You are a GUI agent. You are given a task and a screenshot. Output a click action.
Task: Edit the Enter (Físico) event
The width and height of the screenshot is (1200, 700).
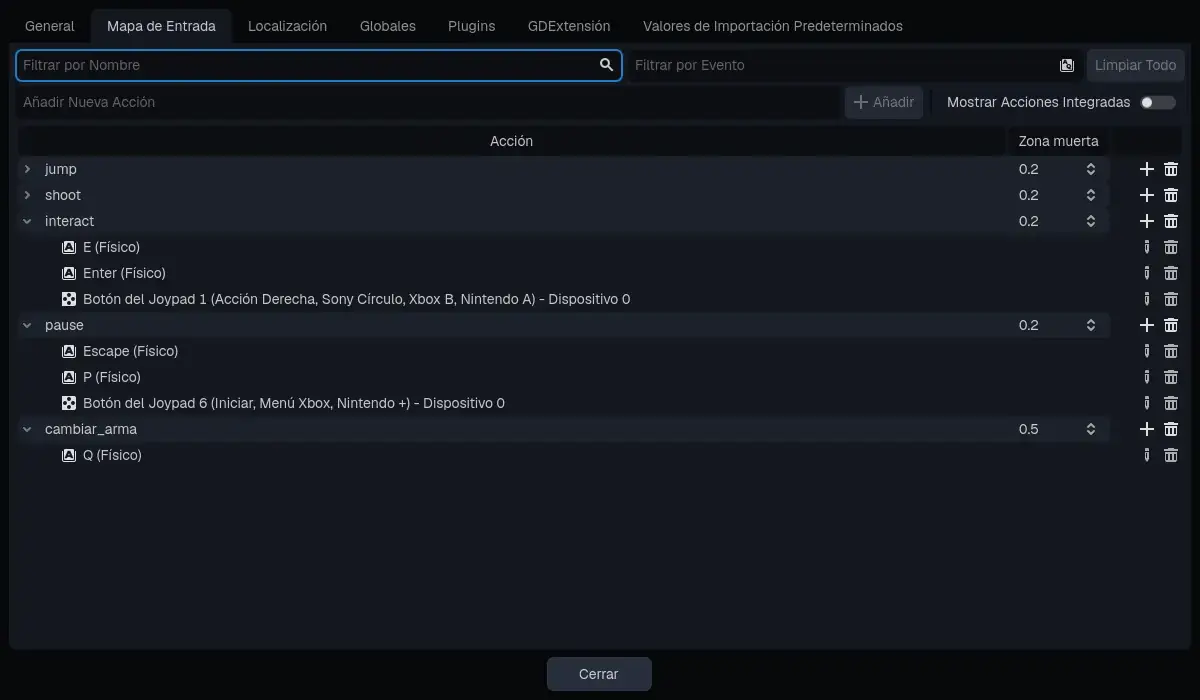[1147, 273]
